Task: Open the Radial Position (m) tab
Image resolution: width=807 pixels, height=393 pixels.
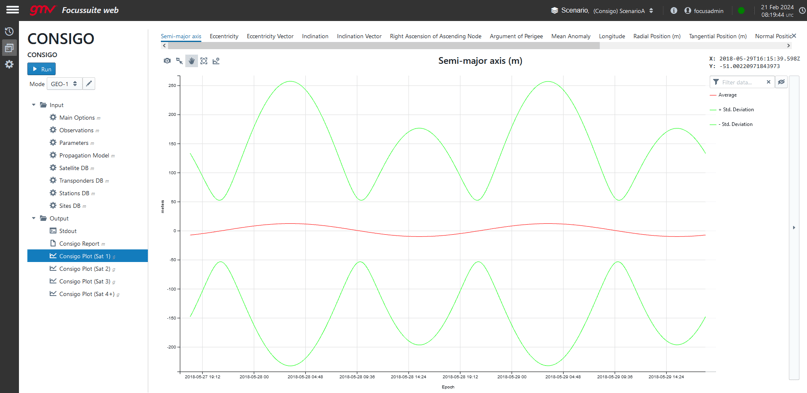Action: pyautogui.click(x=657, y=36)
